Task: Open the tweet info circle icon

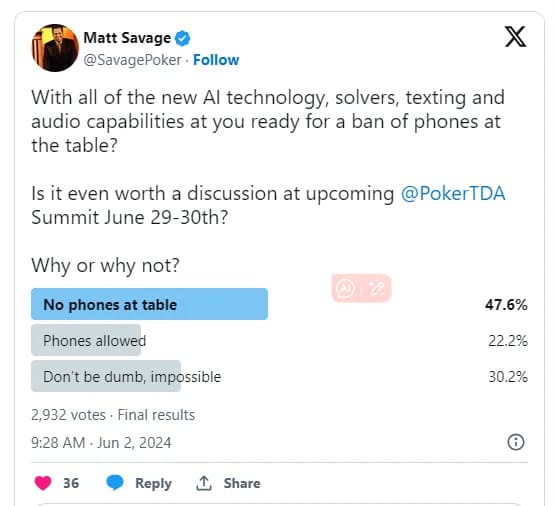Action: 516,442
